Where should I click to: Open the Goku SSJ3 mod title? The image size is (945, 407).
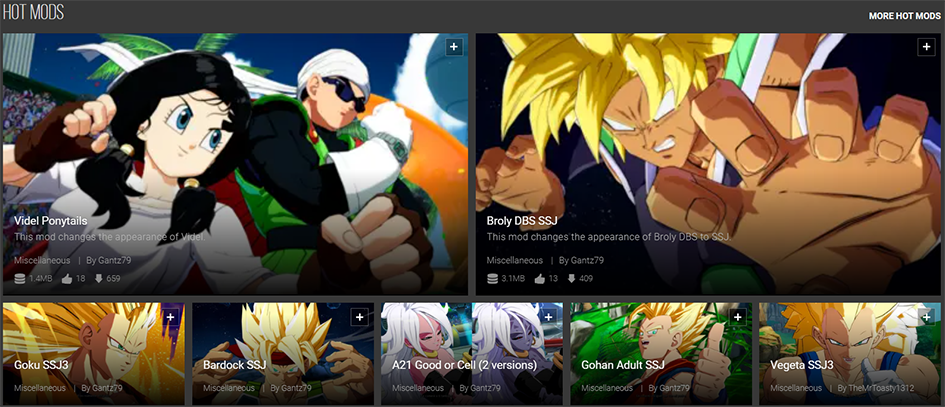tap(40, 365)
